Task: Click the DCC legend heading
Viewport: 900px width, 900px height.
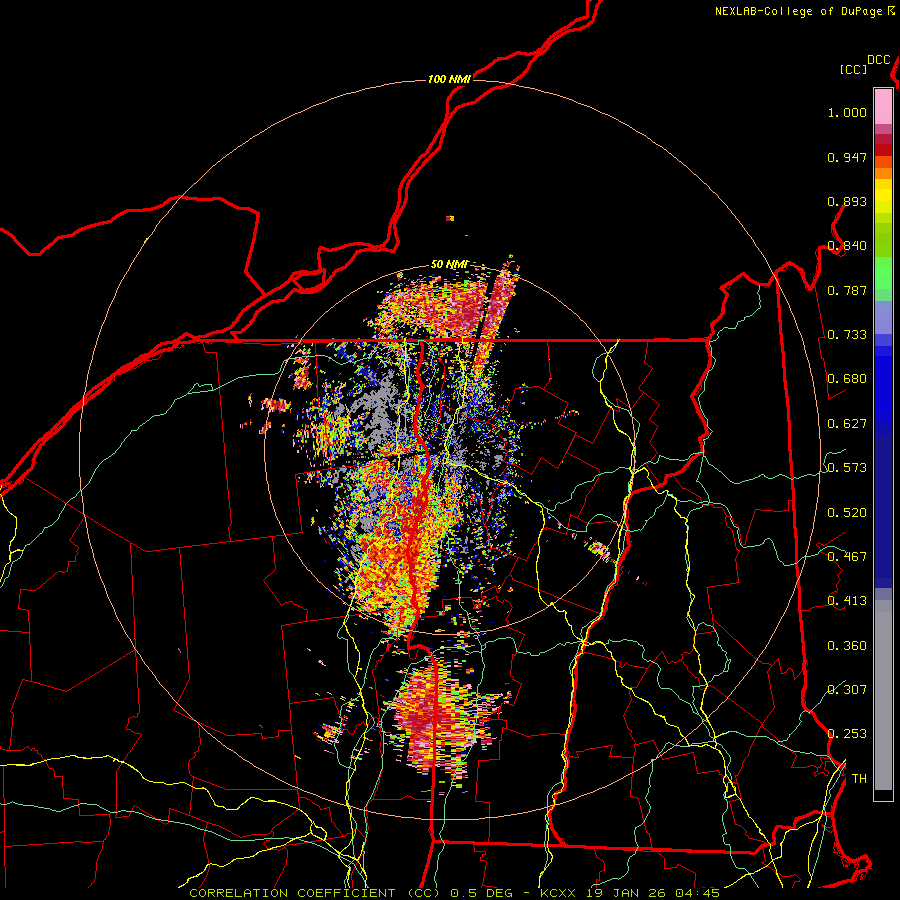Action: click(878, 60)
